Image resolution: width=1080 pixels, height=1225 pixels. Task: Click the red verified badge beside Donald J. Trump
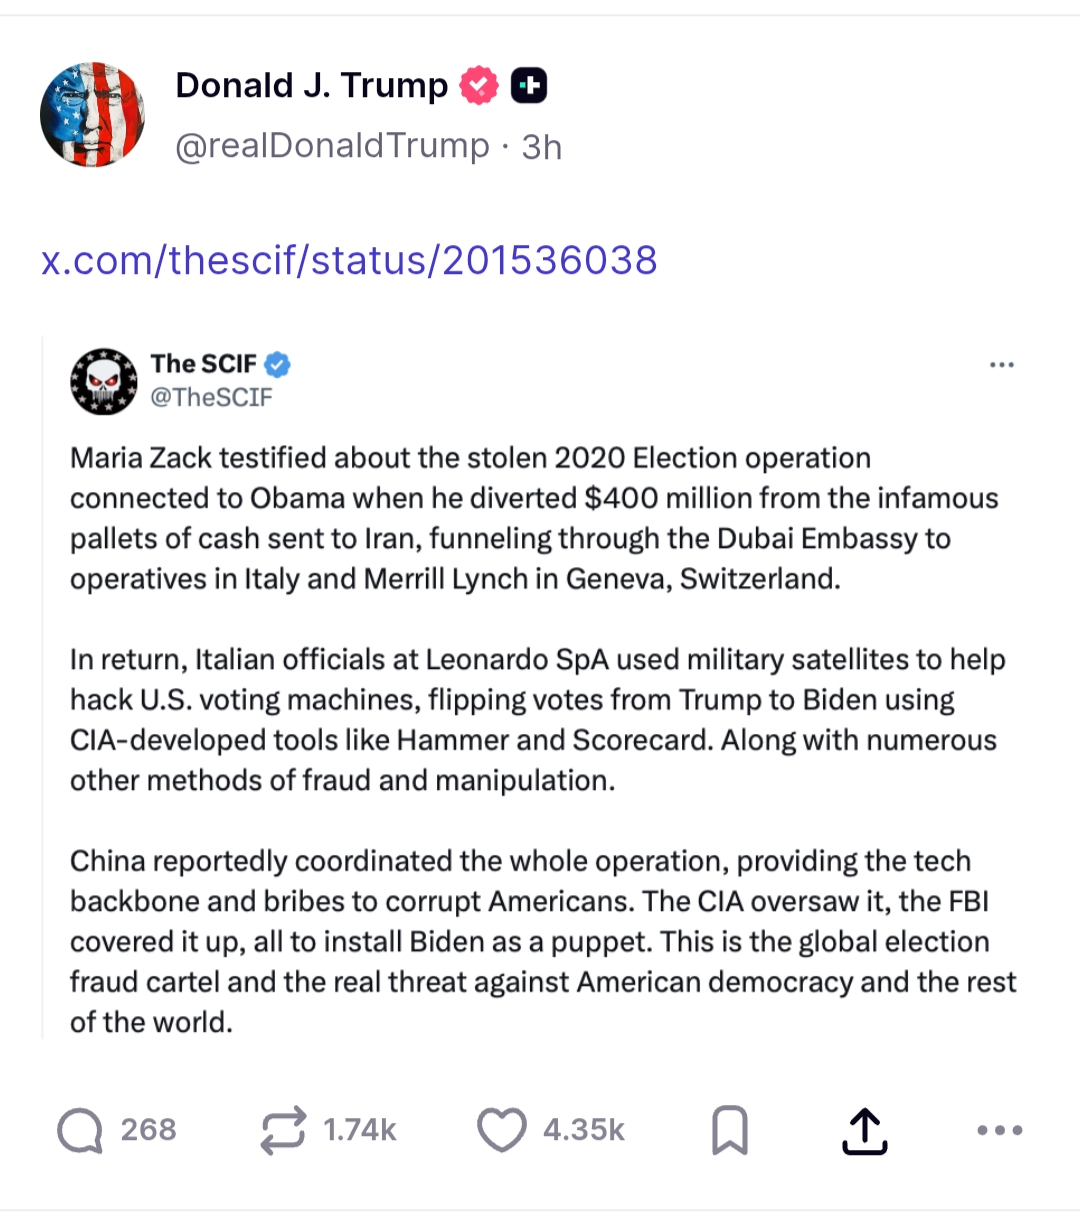pos(479,86)
